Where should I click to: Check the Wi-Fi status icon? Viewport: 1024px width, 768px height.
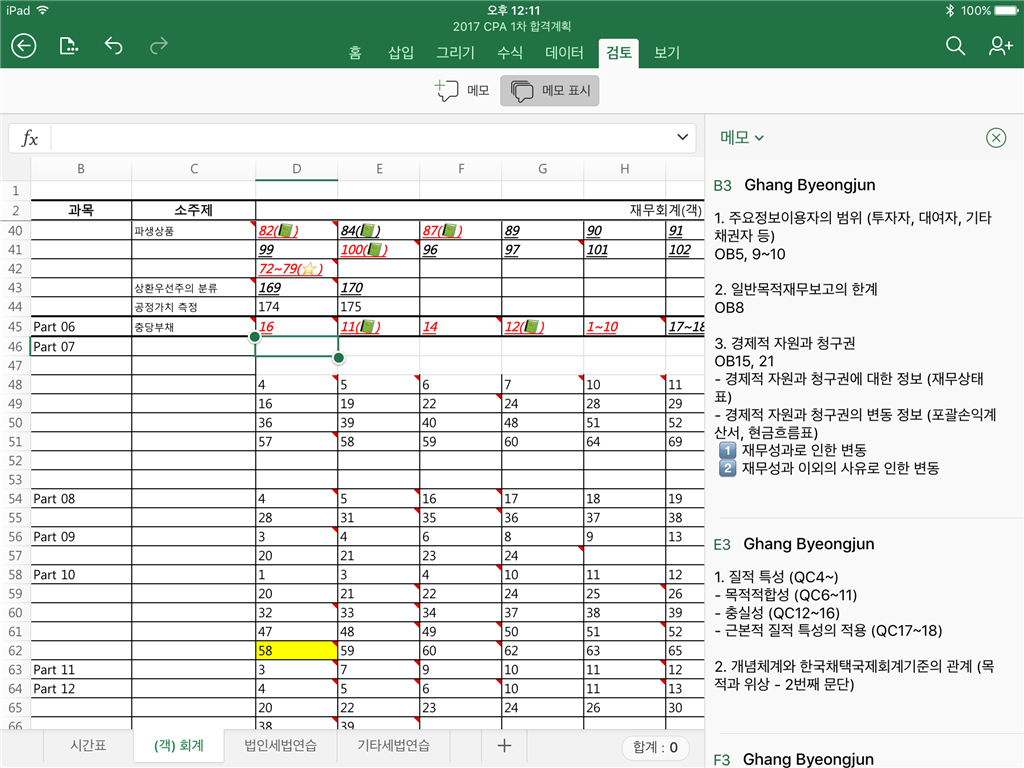43,10
